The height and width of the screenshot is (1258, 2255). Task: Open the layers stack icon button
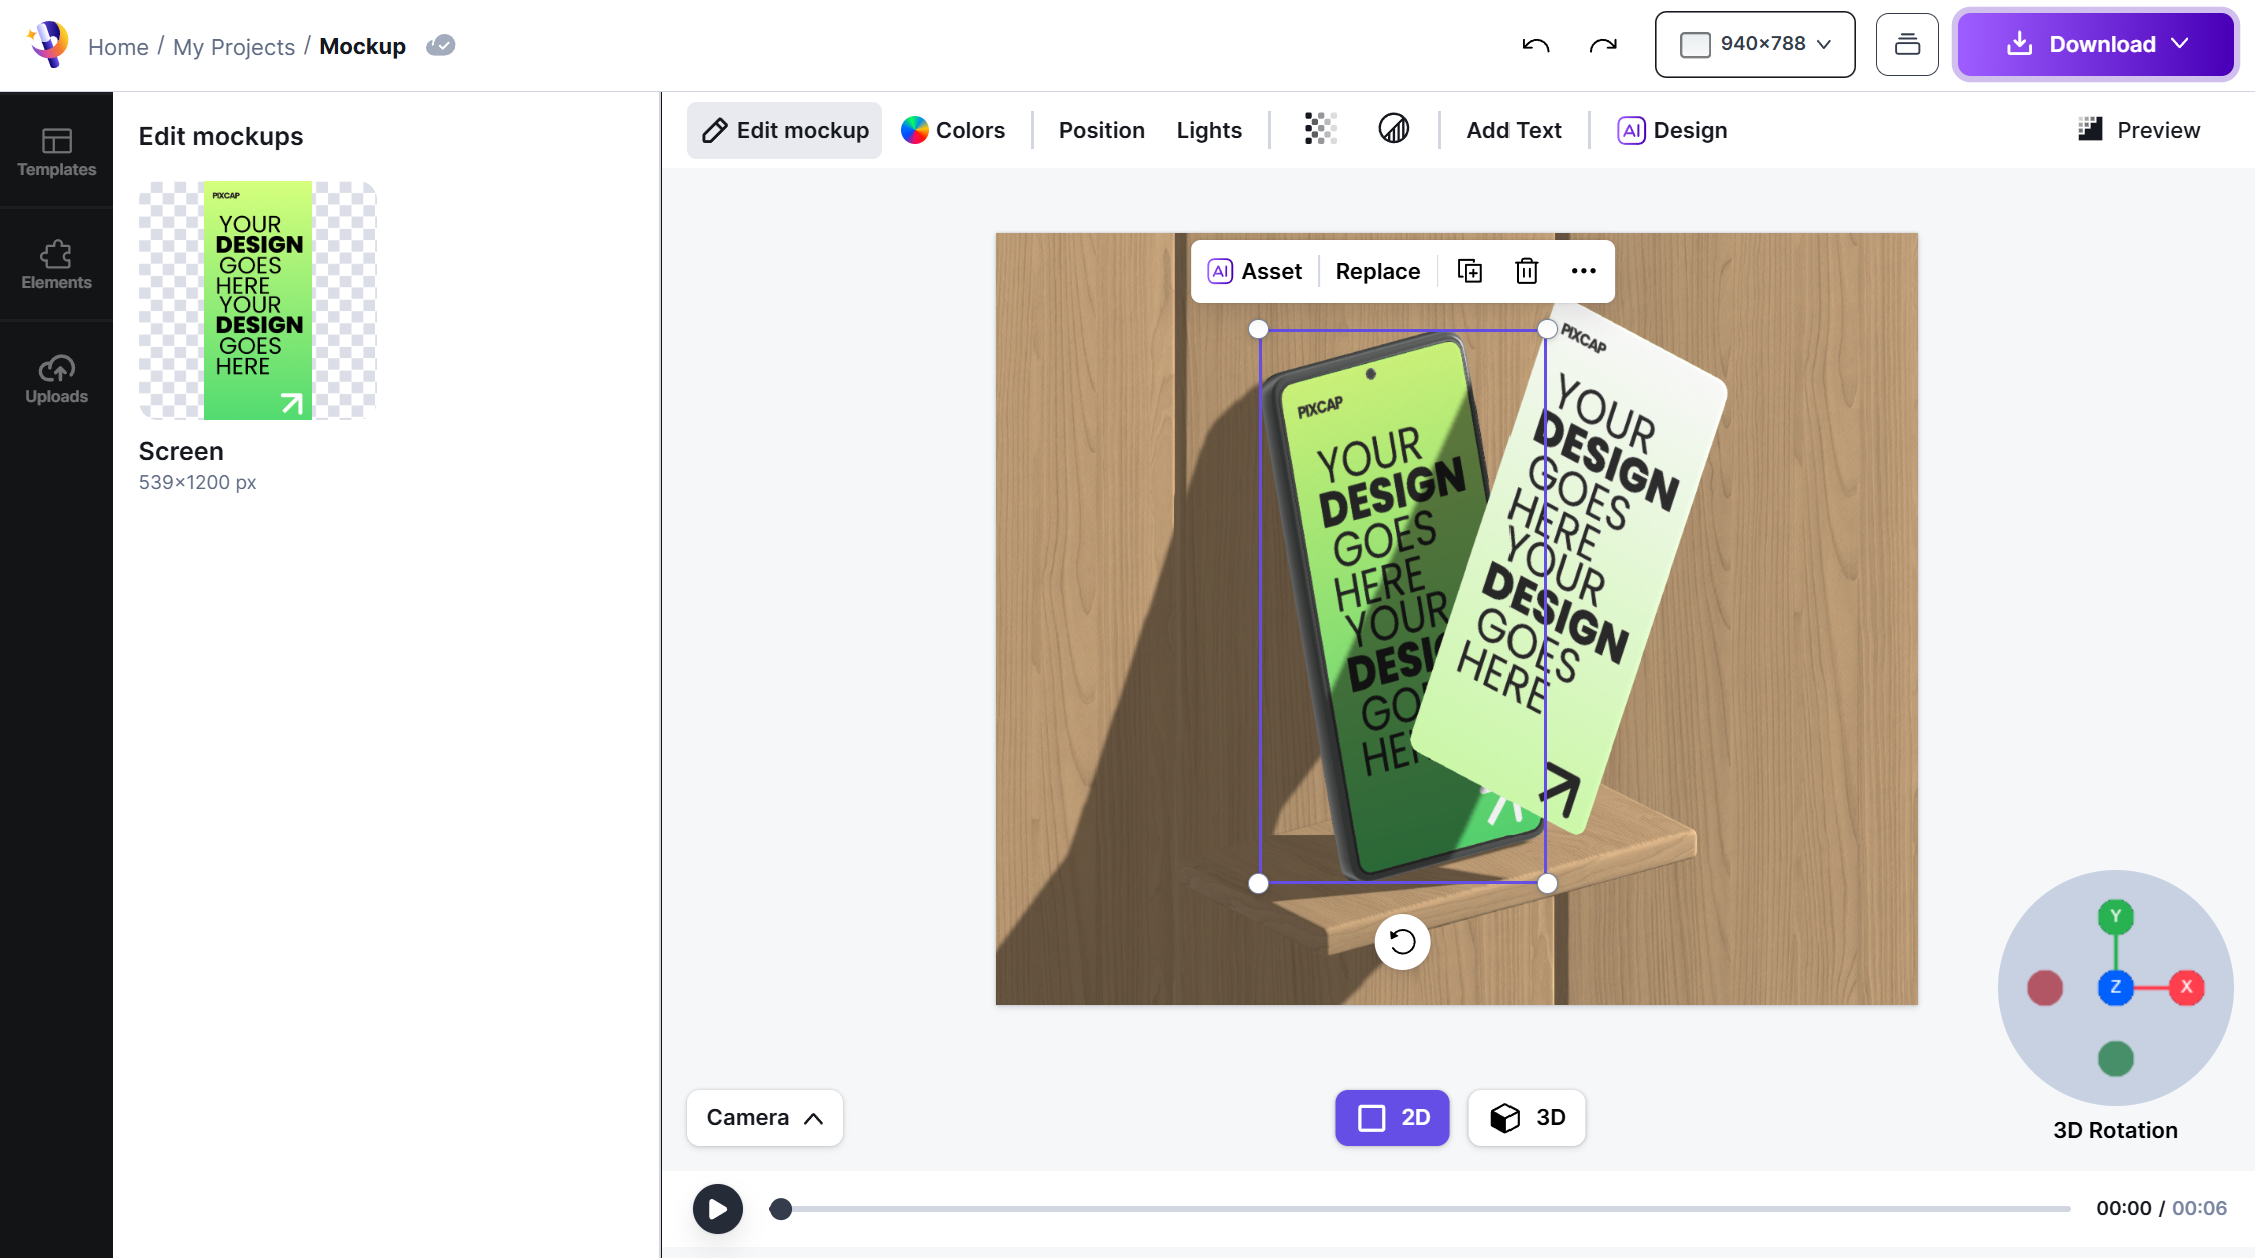pyautogui.click(x=1906, y=45)
